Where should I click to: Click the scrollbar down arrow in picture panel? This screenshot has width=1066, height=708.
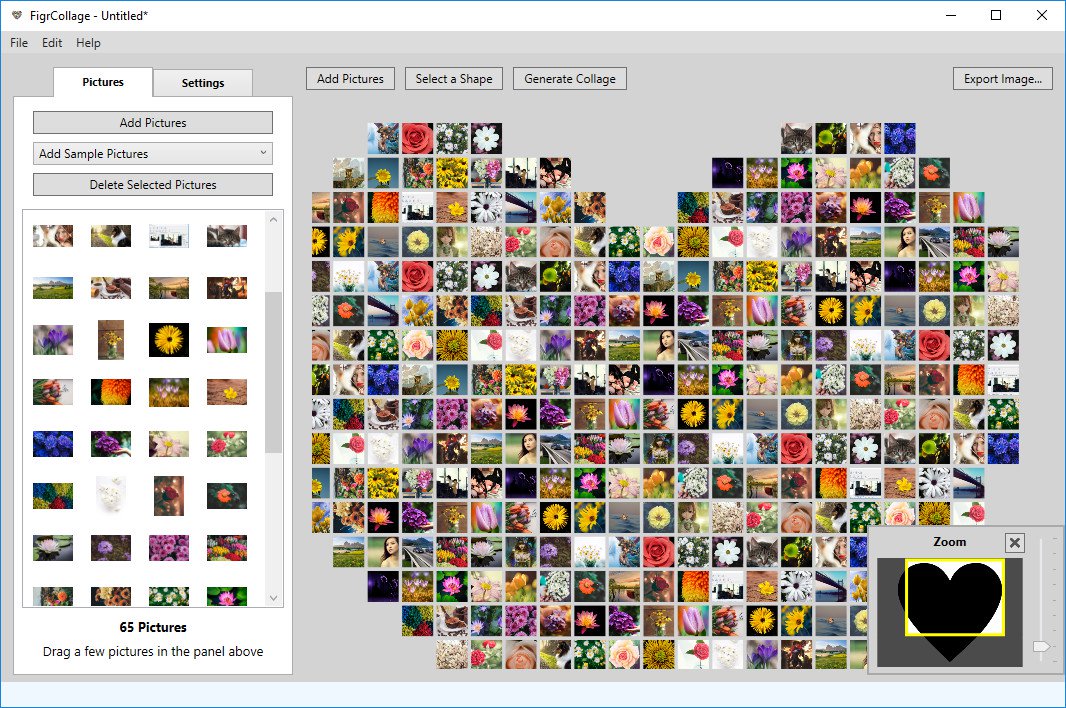tap(273, 597)
